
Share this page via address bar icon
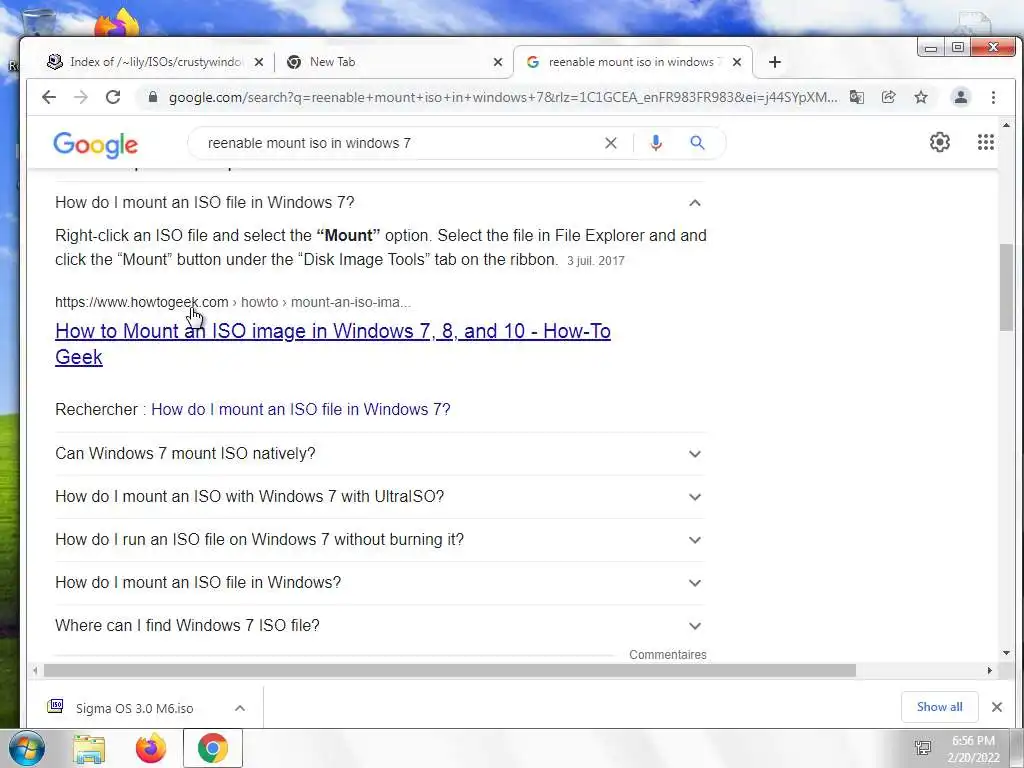point(888,97)
